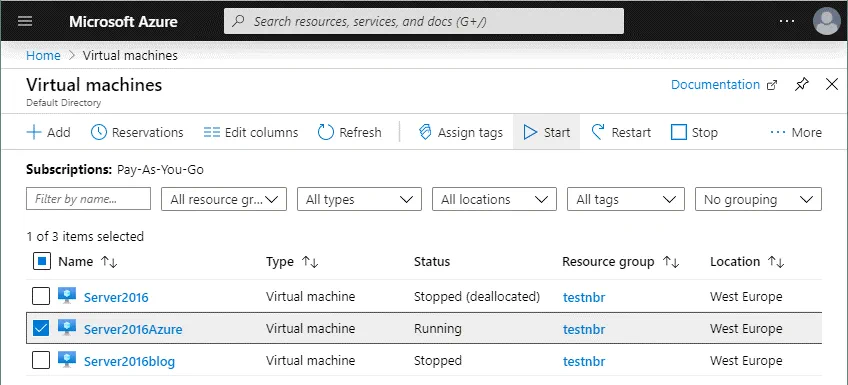Open the All types dropdown
Viewport: 848px width, 385px height.
359,199
